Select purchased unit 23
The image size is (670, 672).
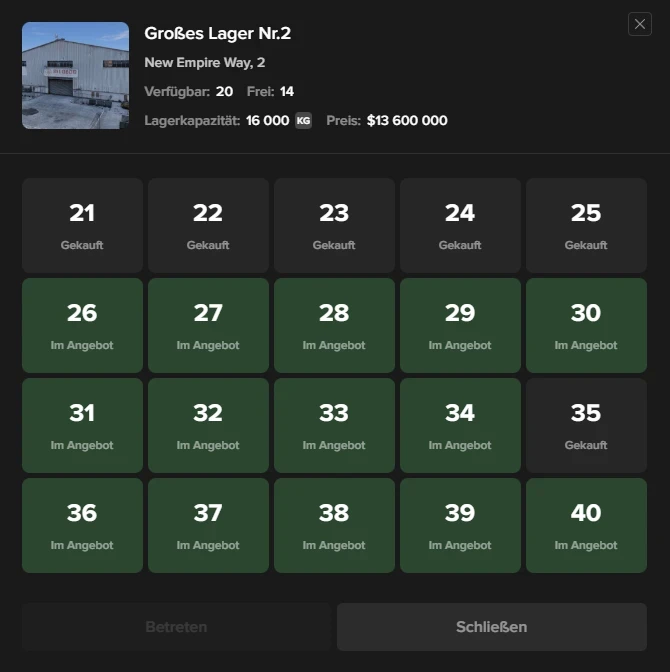click(x=334, y=226)
